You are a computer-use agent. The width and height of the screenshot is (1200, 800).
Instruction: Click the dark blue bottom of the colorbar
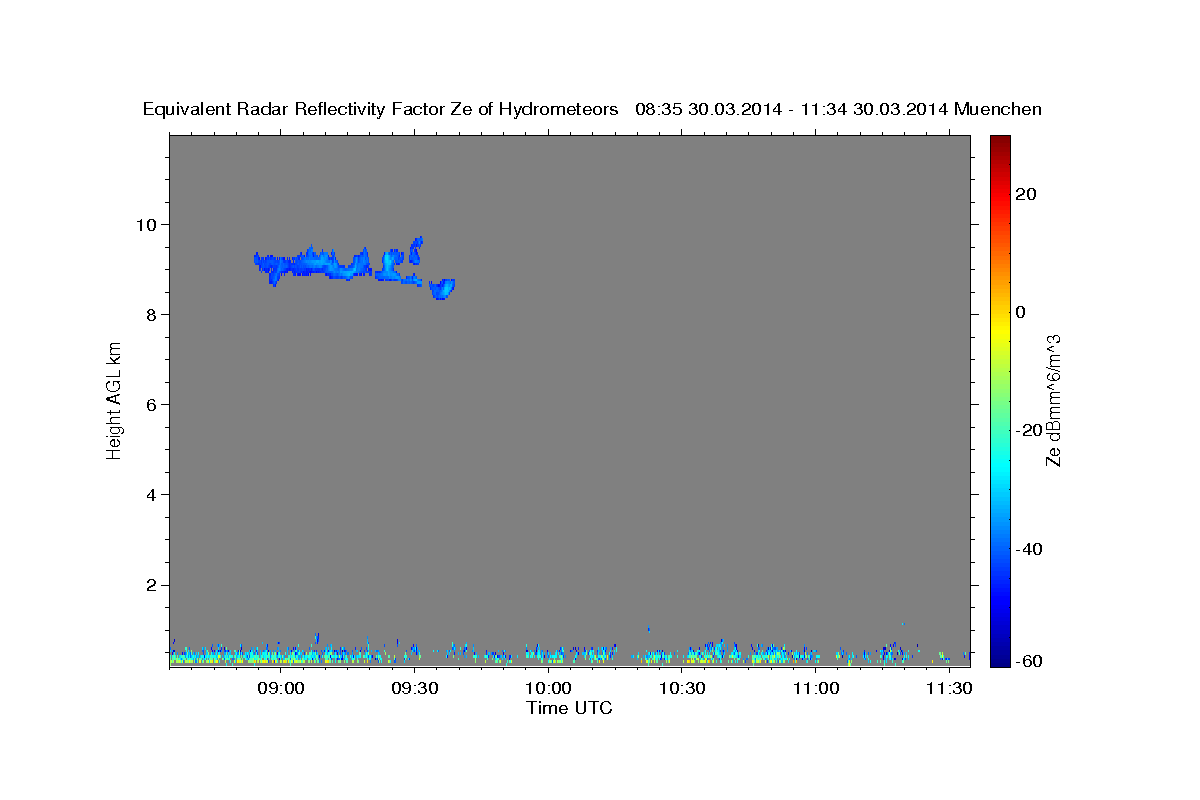1000,660
